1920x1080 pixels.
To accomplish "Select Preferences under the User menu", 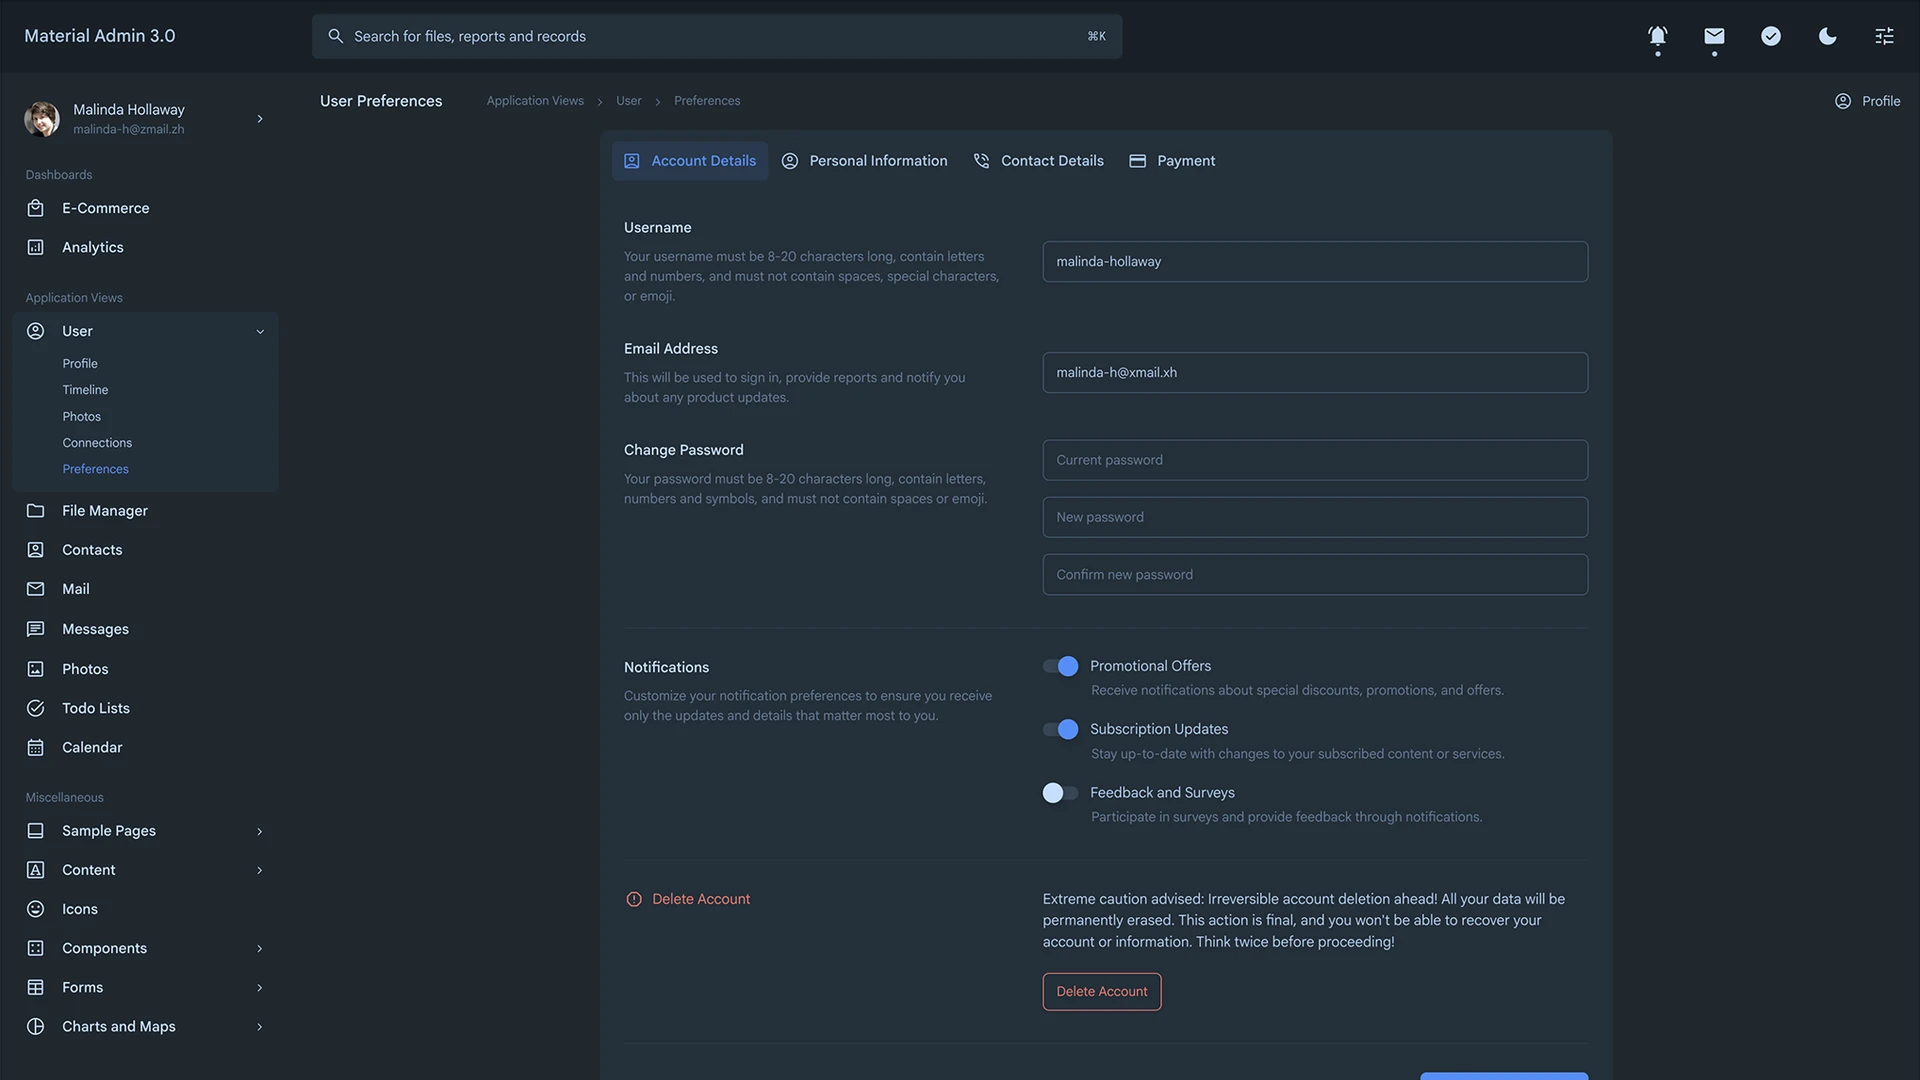I will point(96,469).
